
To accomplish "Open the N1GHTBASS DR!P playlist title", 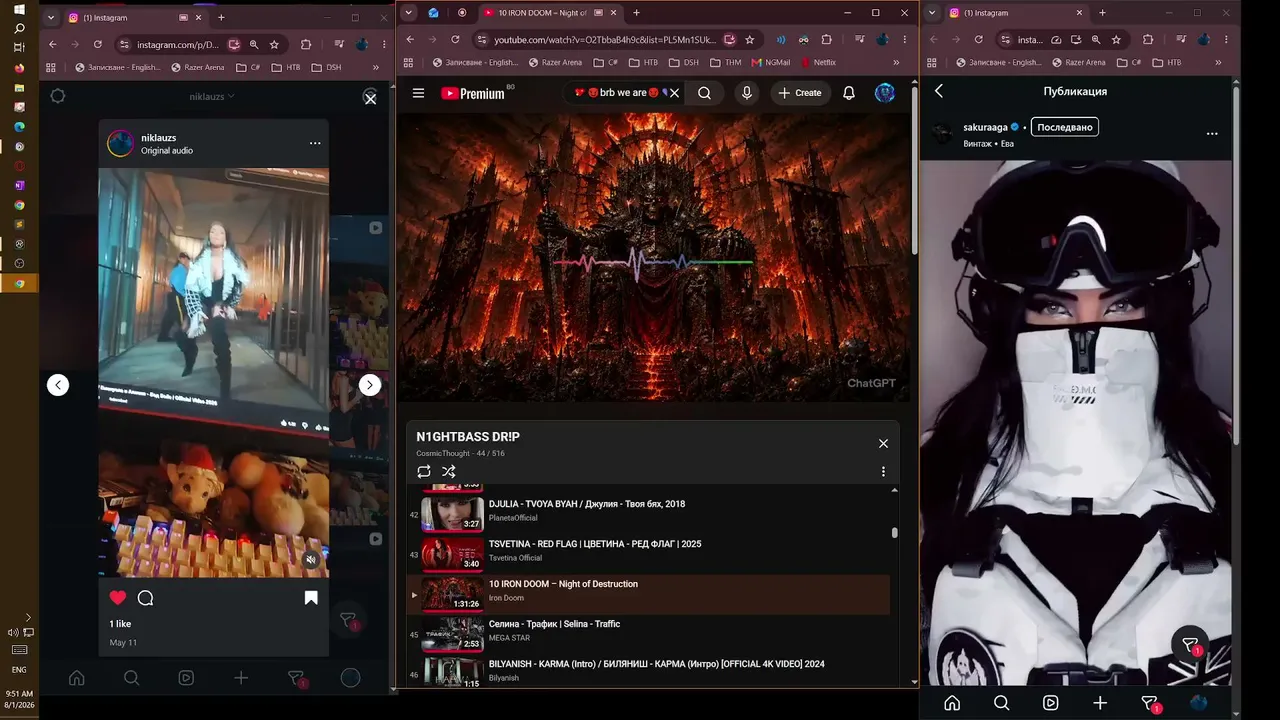I will click(x=468, y=437).
